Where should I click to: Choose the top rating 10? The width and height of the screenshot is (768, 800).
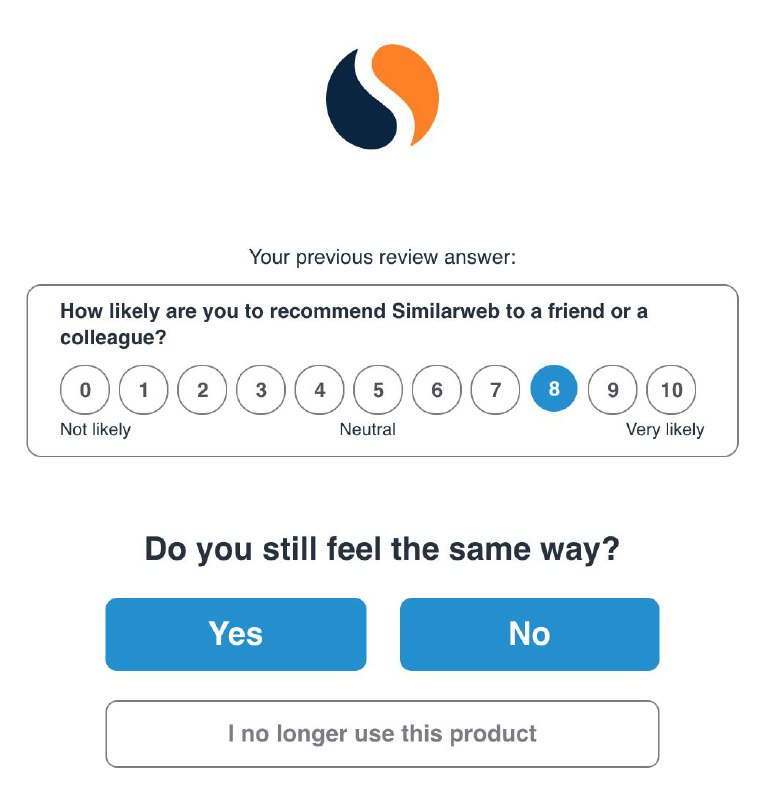coord(671,390)
